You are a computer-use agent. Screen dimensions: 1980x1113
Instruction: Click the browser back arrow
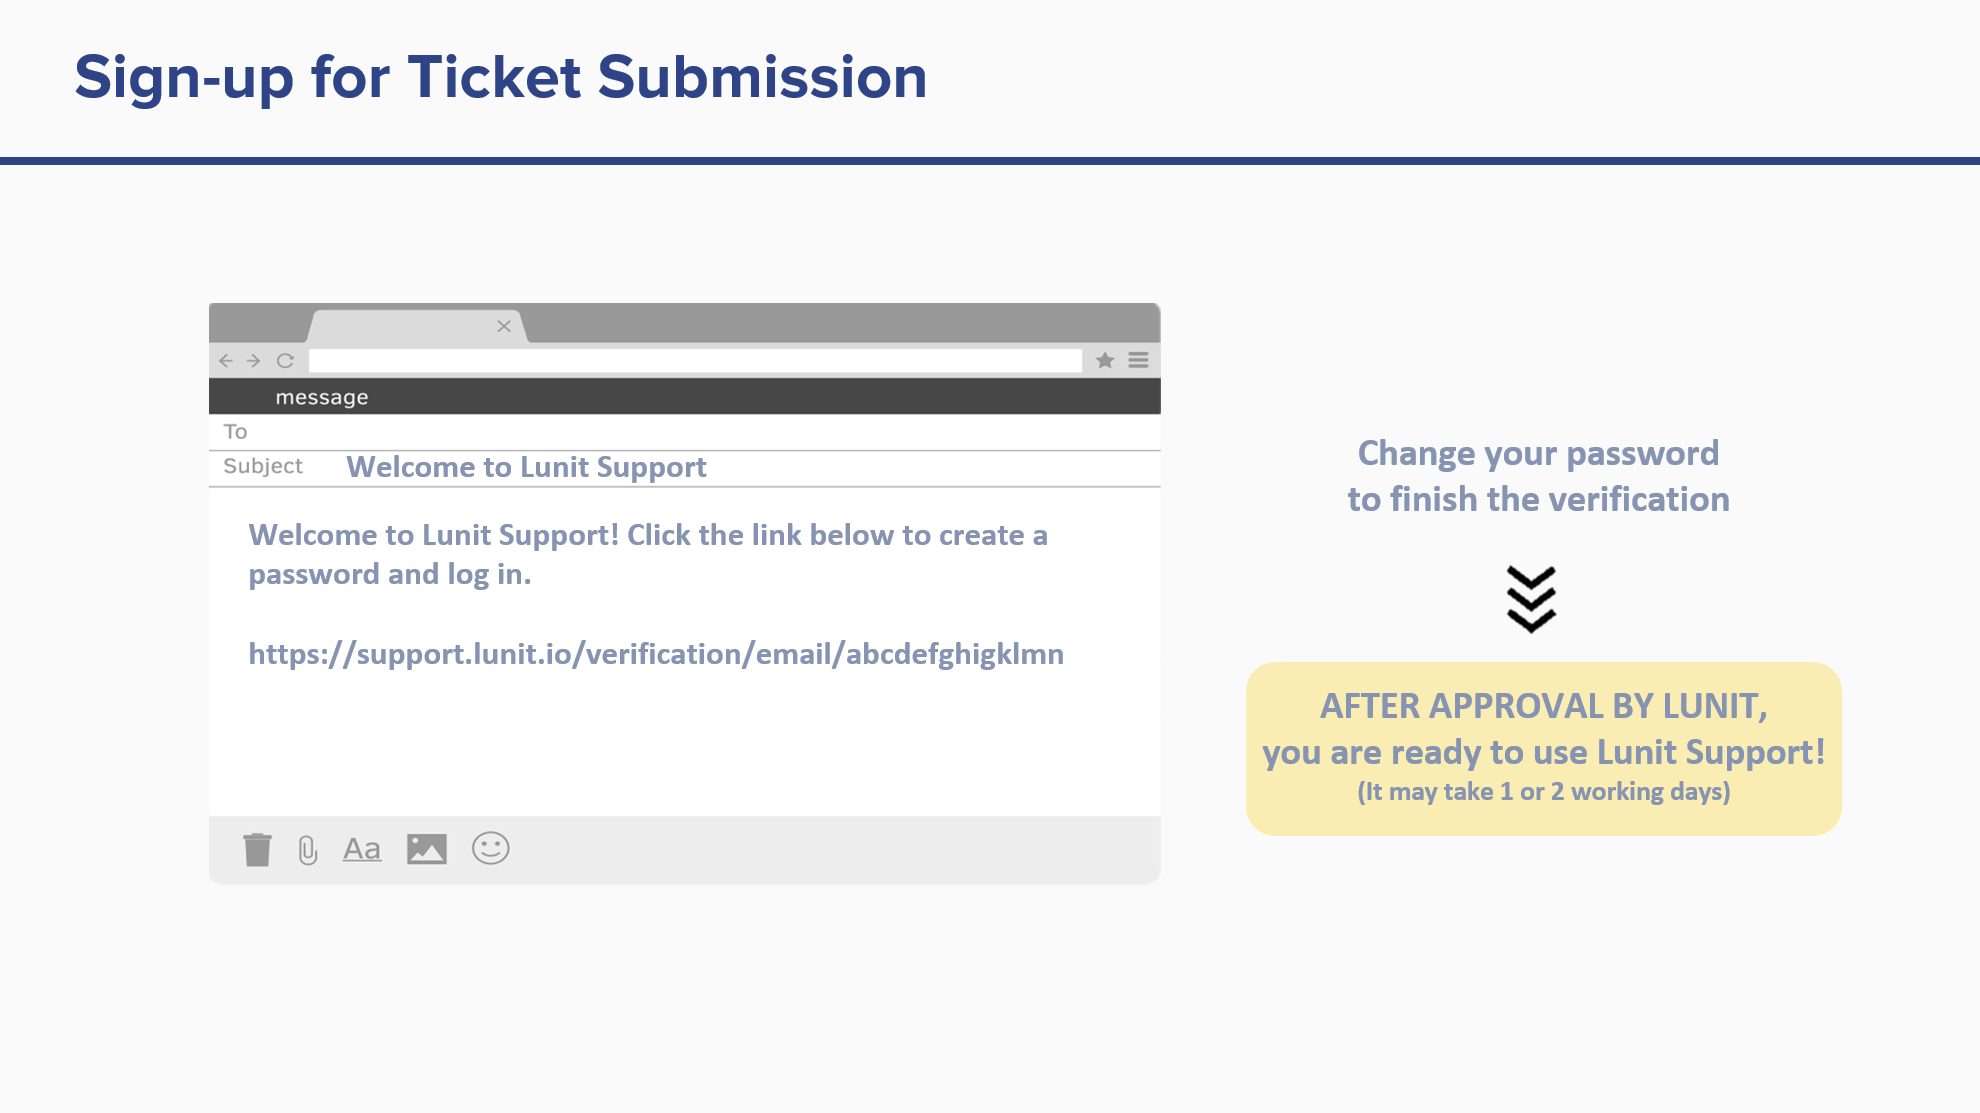click(x=226, y=361)
